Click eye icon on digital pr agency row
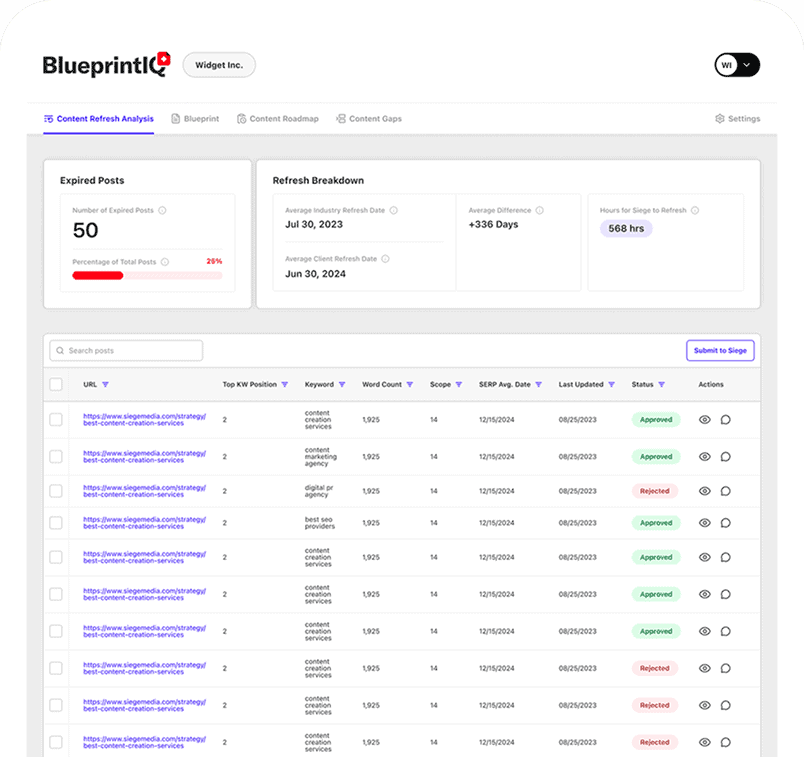Viewport: 804px width, 757px height. [705, 491]
